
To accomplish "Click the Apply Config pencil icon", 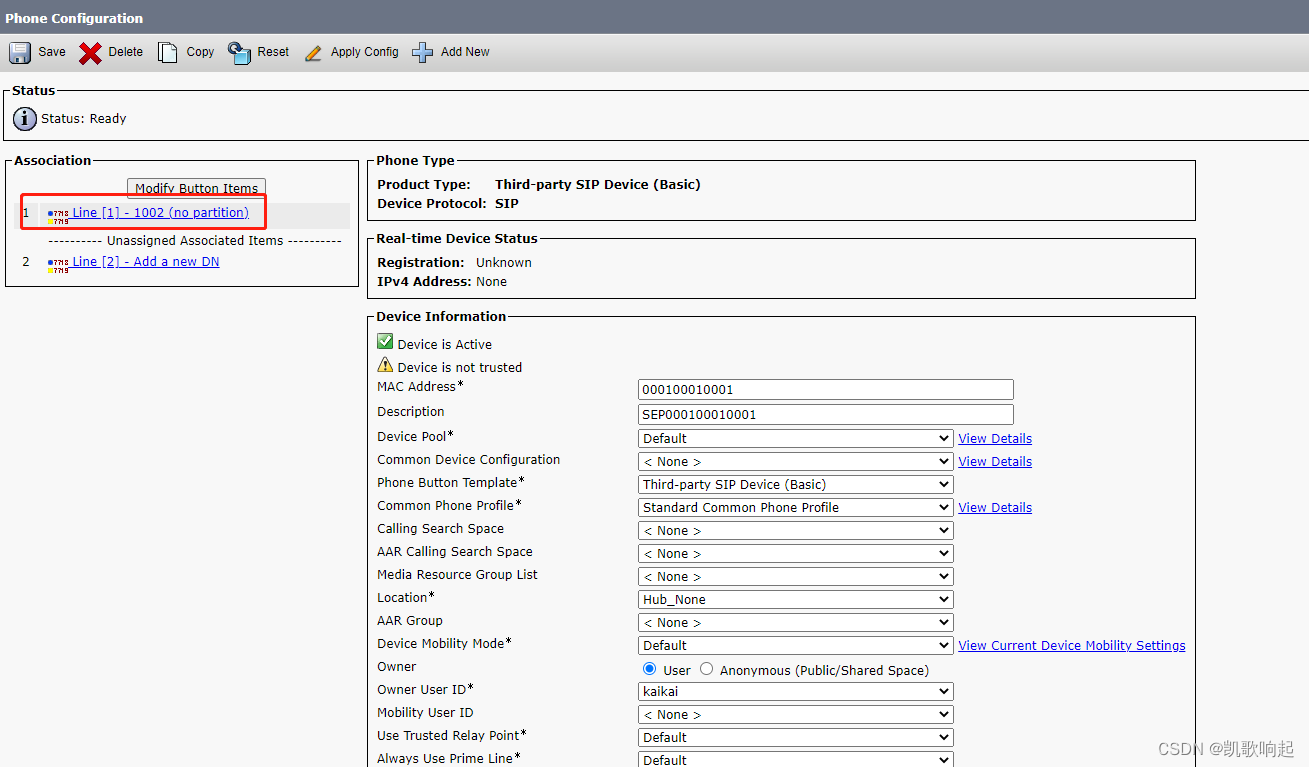I will coord(312,52).
